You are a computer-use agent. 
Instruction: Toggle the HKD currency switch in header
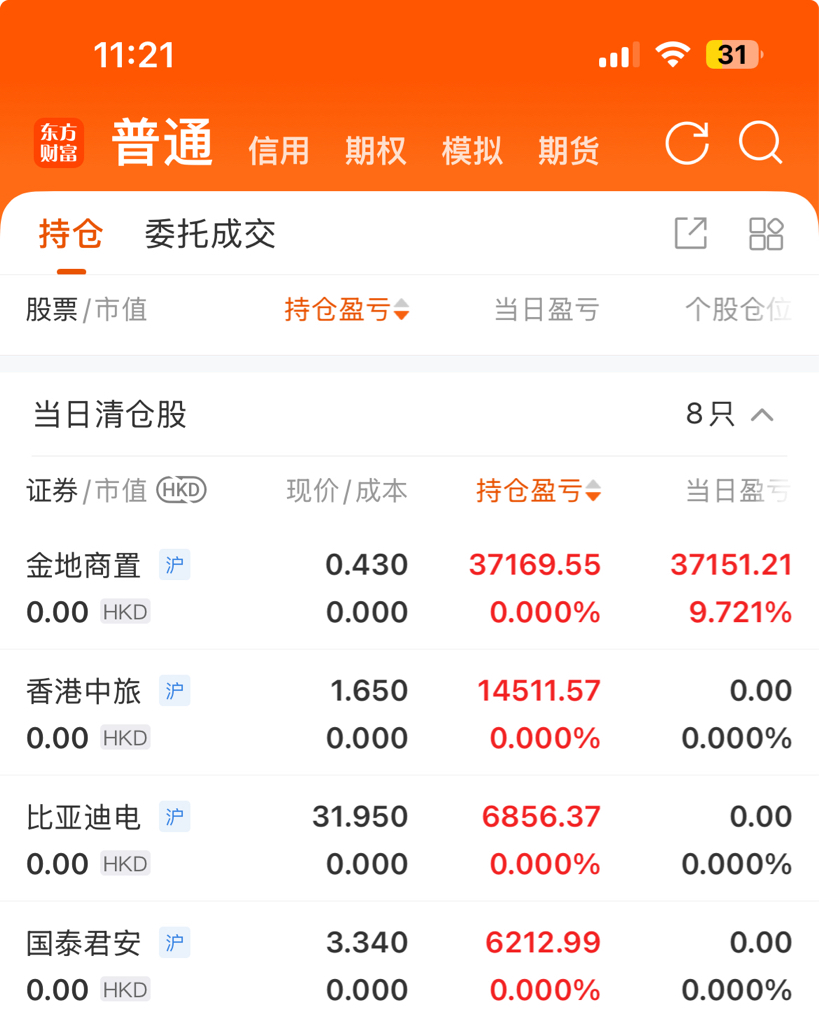point(182,490)
